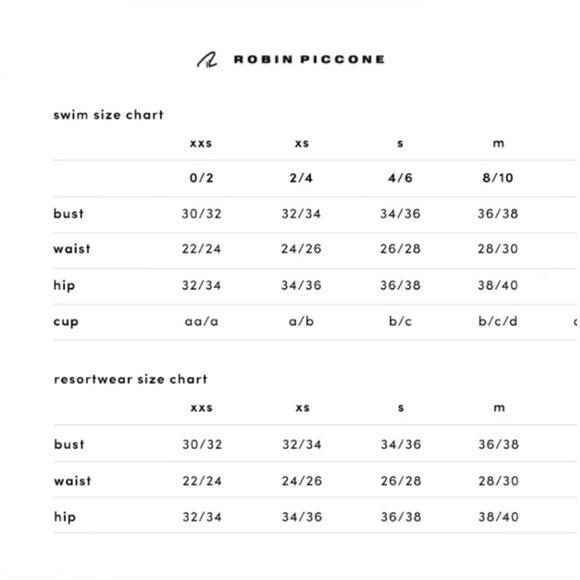The height and width of the screenshot is (580, 580).
Task: Select the resortwear size chart heading
Action: (131, 379)
